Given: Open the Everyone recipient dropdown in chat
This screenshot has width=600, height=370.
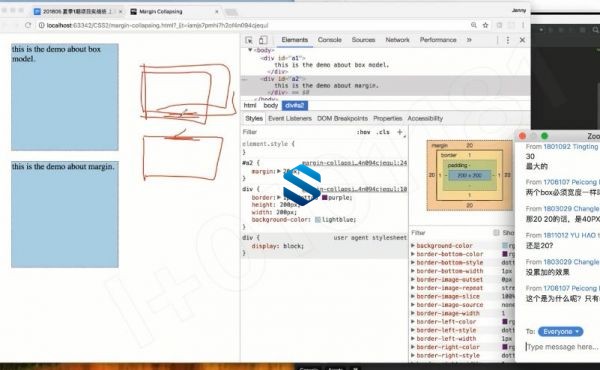Looking at the screenshot, I should (x=561, y=331).
